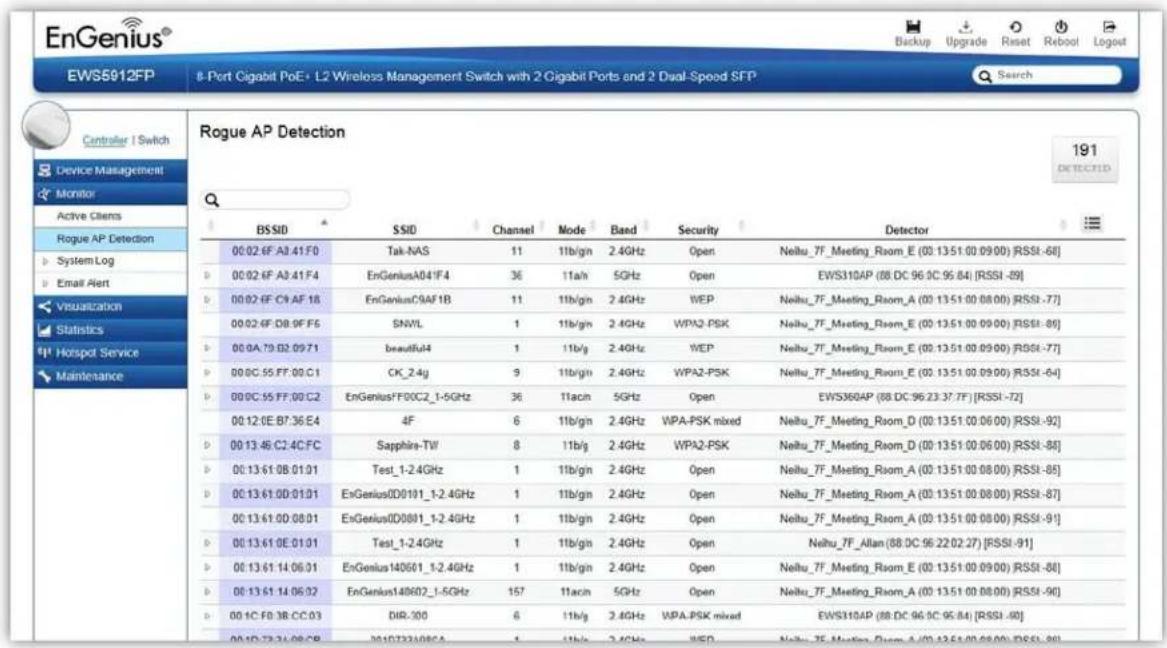
Task: Switch to the Controller view link
Action: point(105,140)
